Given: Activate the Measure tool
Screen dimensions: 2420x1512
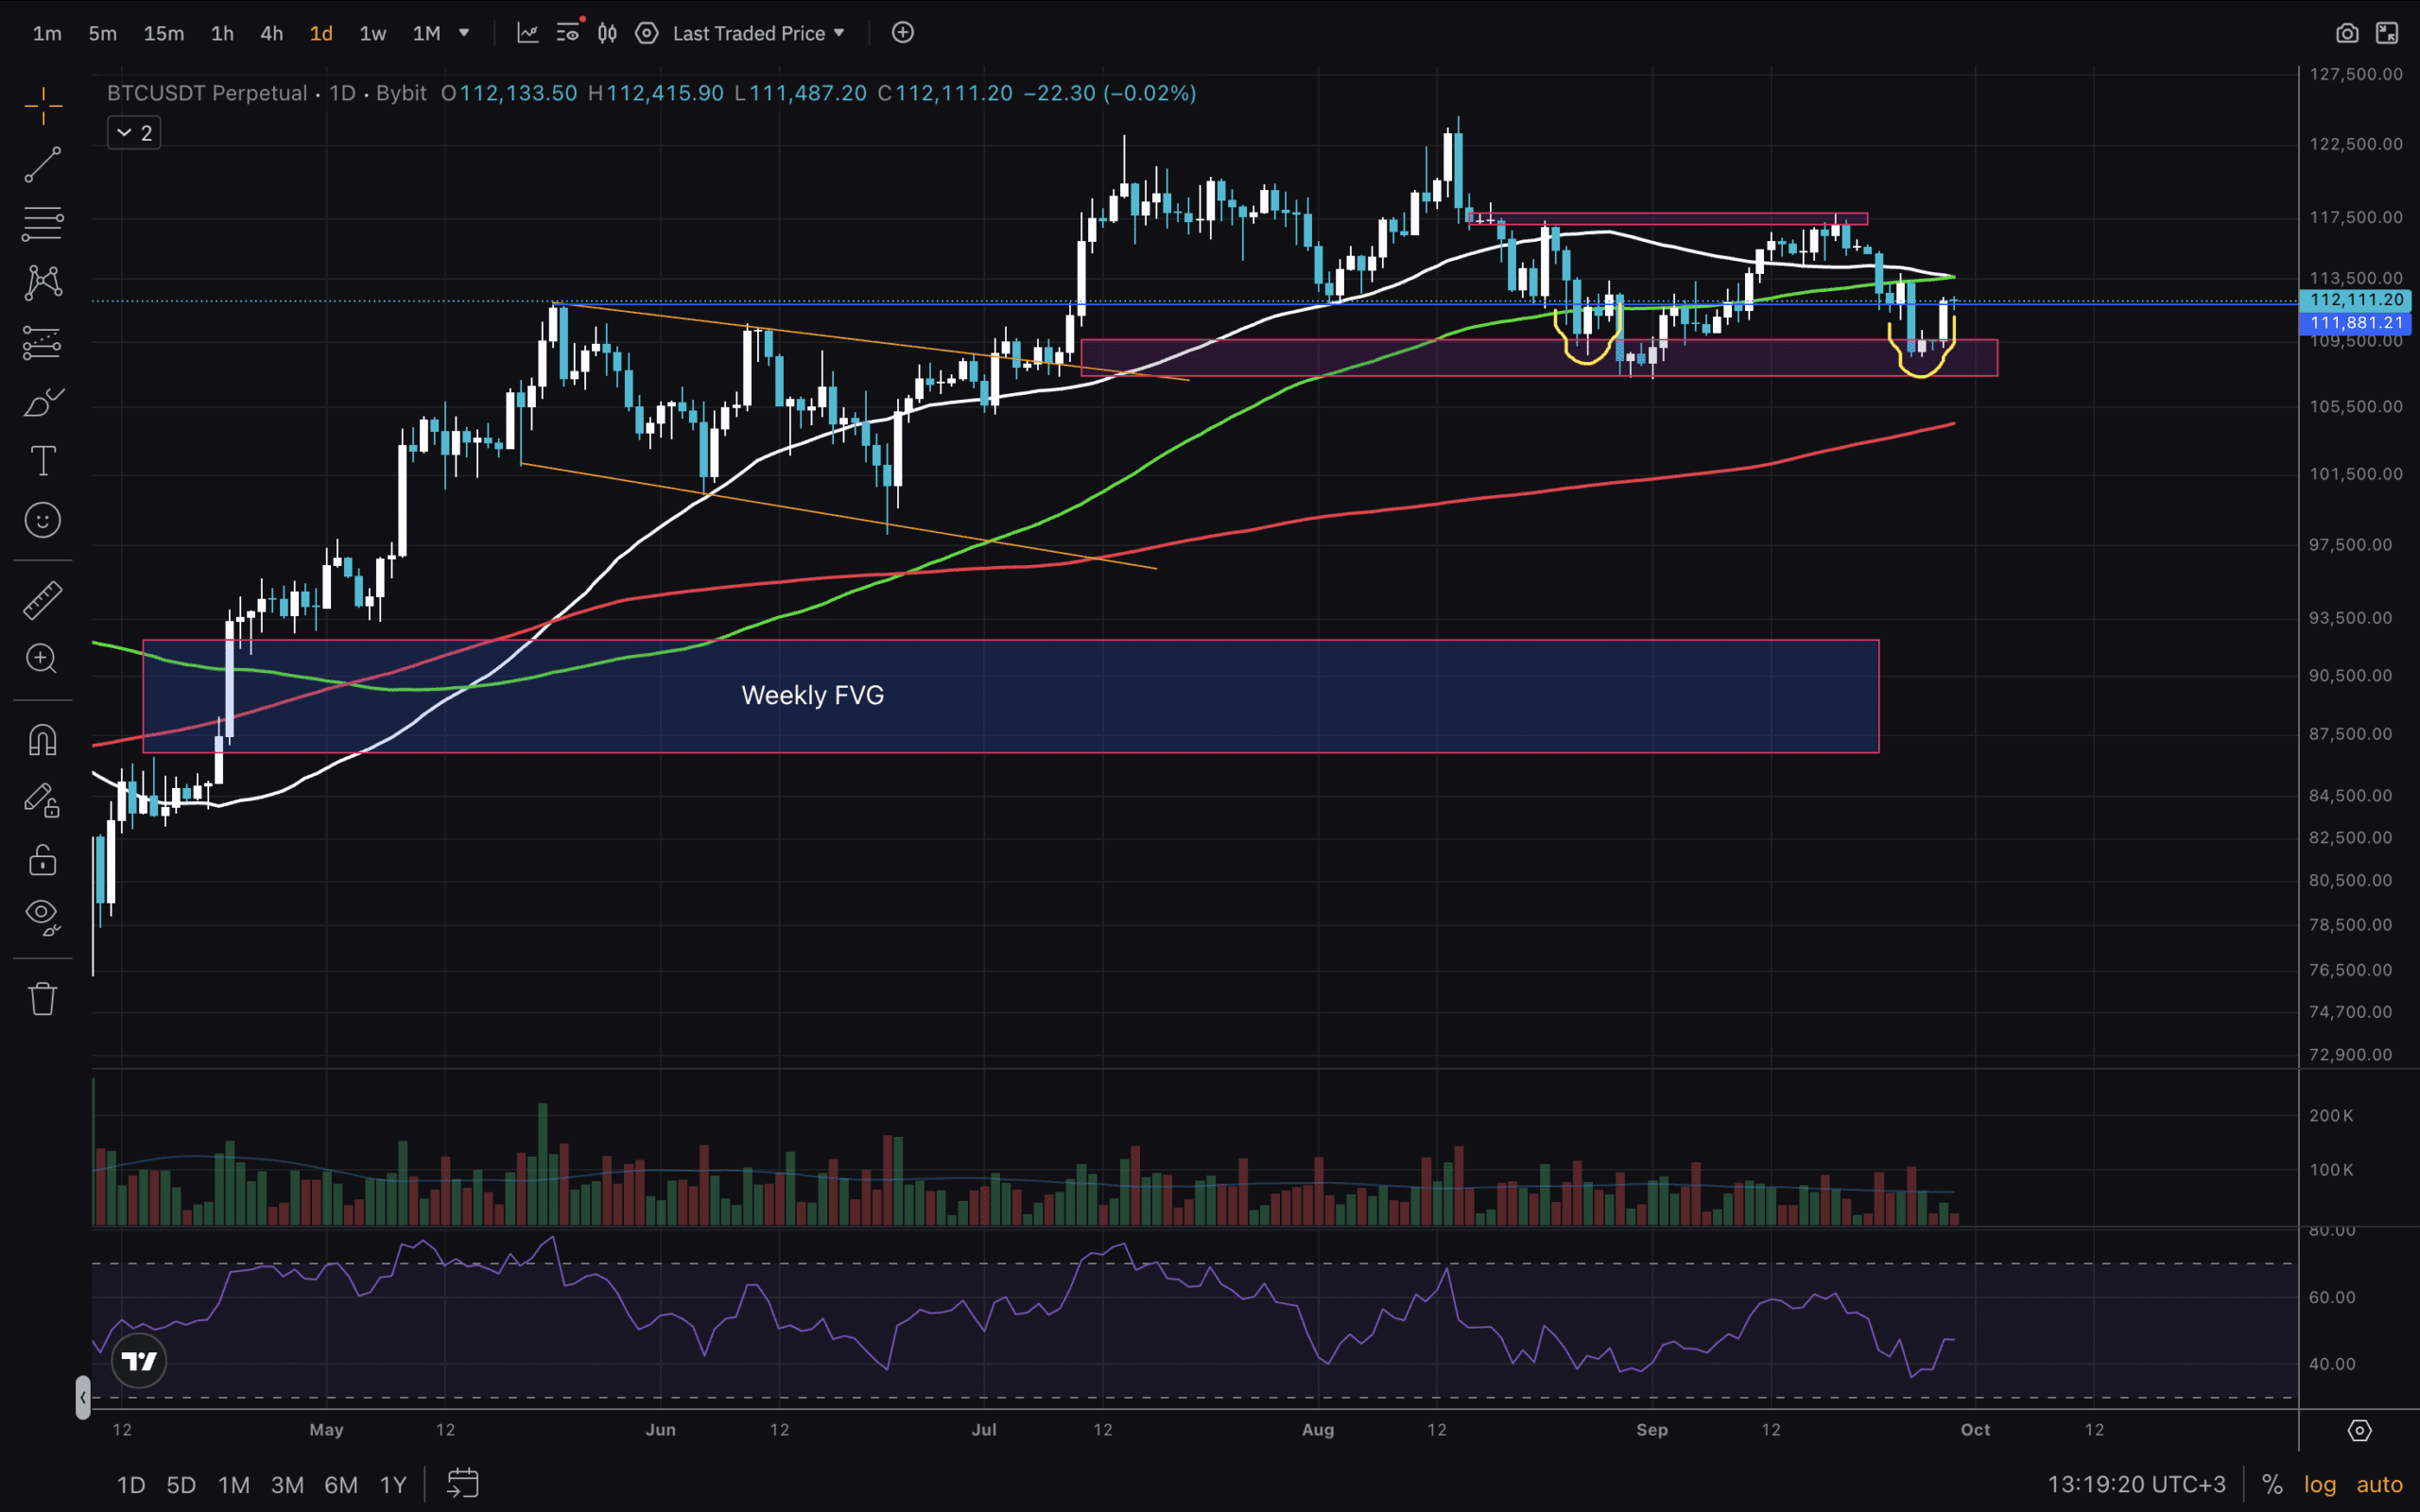Looking at the screenshot, I should point(42,598).
